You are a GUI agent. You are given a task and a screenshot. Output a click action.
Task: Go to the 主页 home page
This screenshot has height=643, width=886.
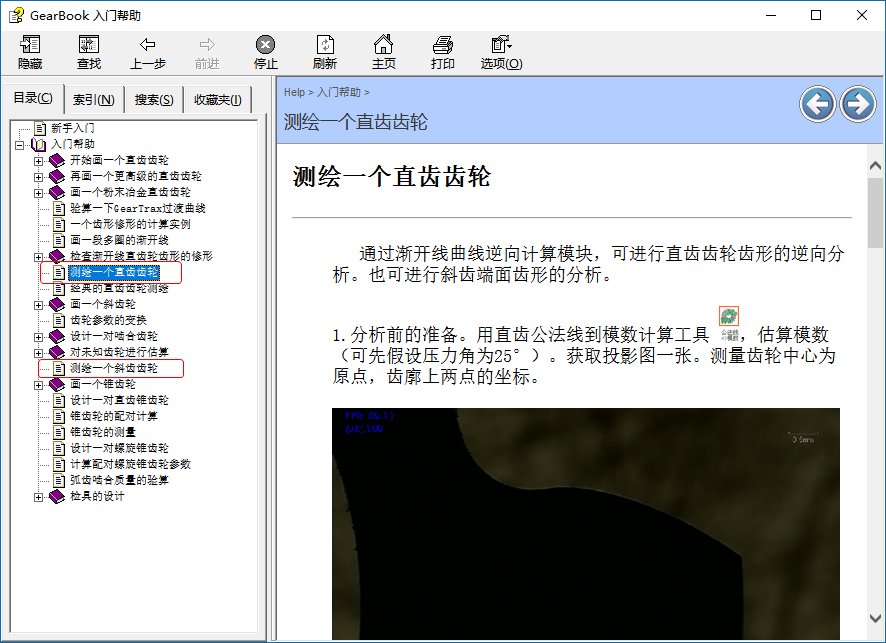384,52
